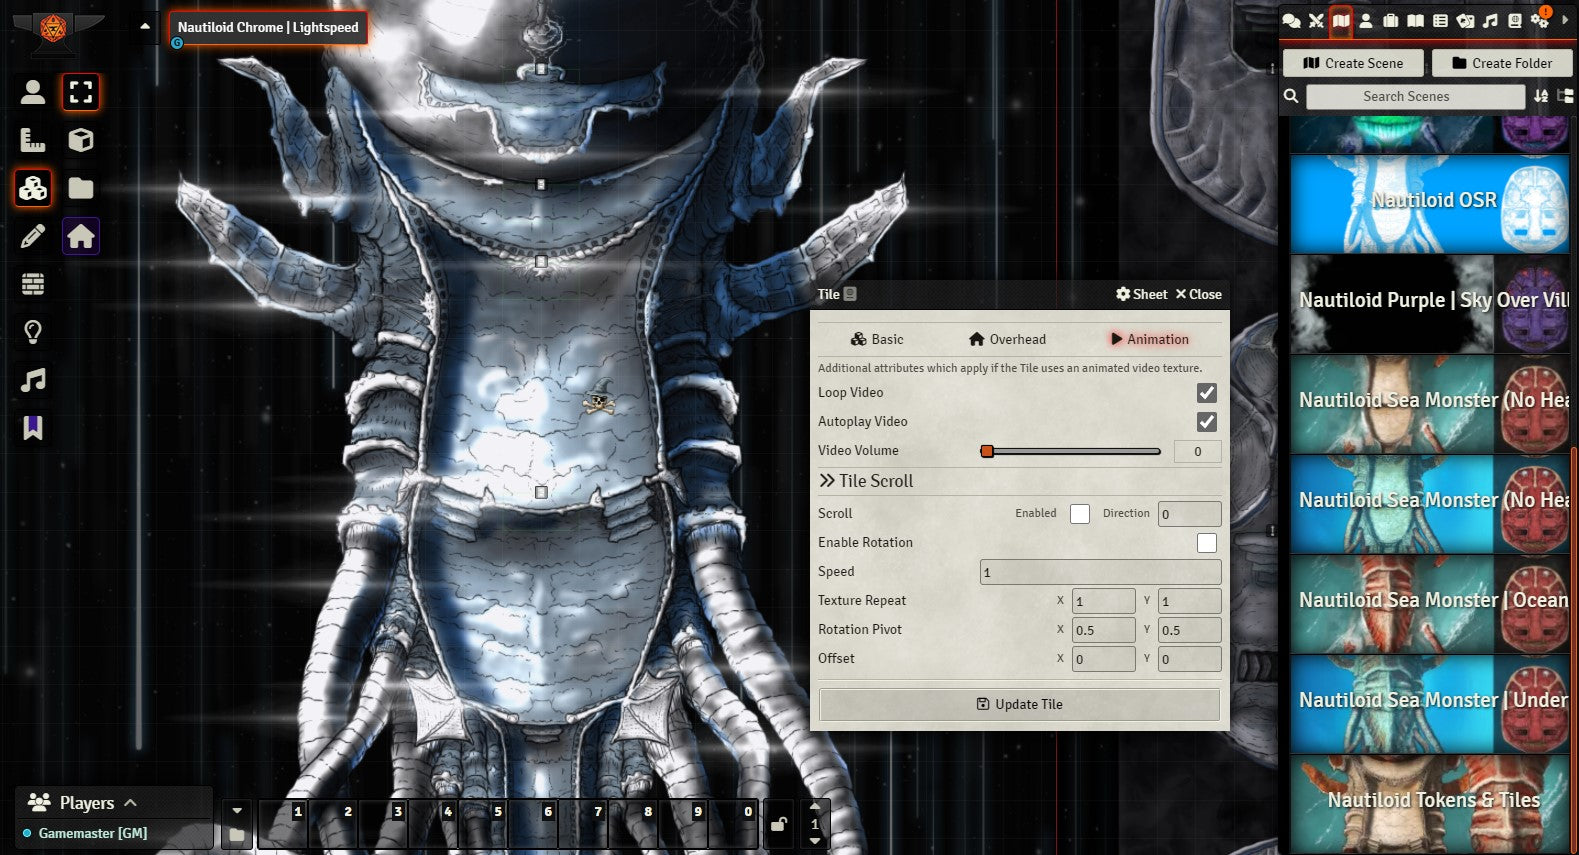Click the Create Scene button
The height and width of the screenshot is (855, 1579).
(1354, 63)
